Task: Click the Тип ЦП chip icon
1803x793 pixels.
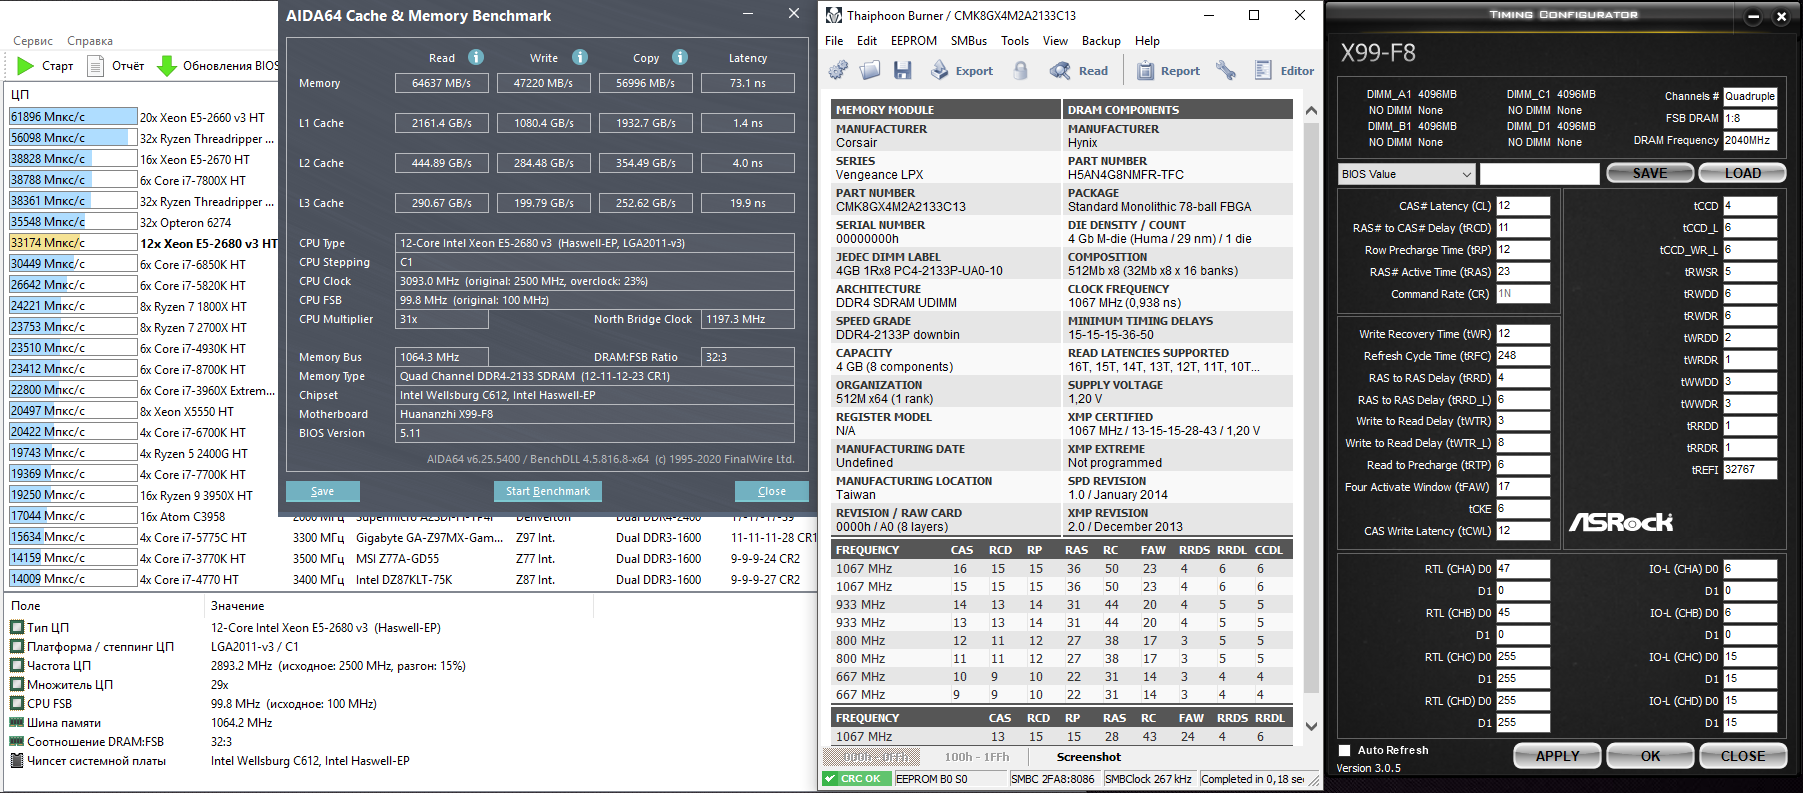Action: coord(17,628)
